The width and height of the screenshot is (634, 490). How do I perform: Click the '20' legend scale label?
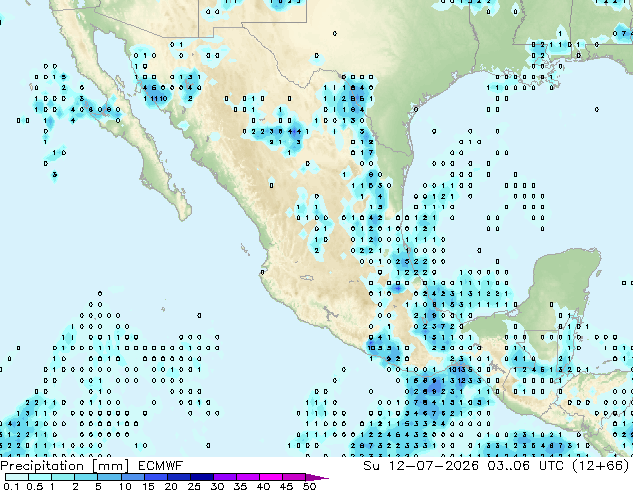point(171,486)
